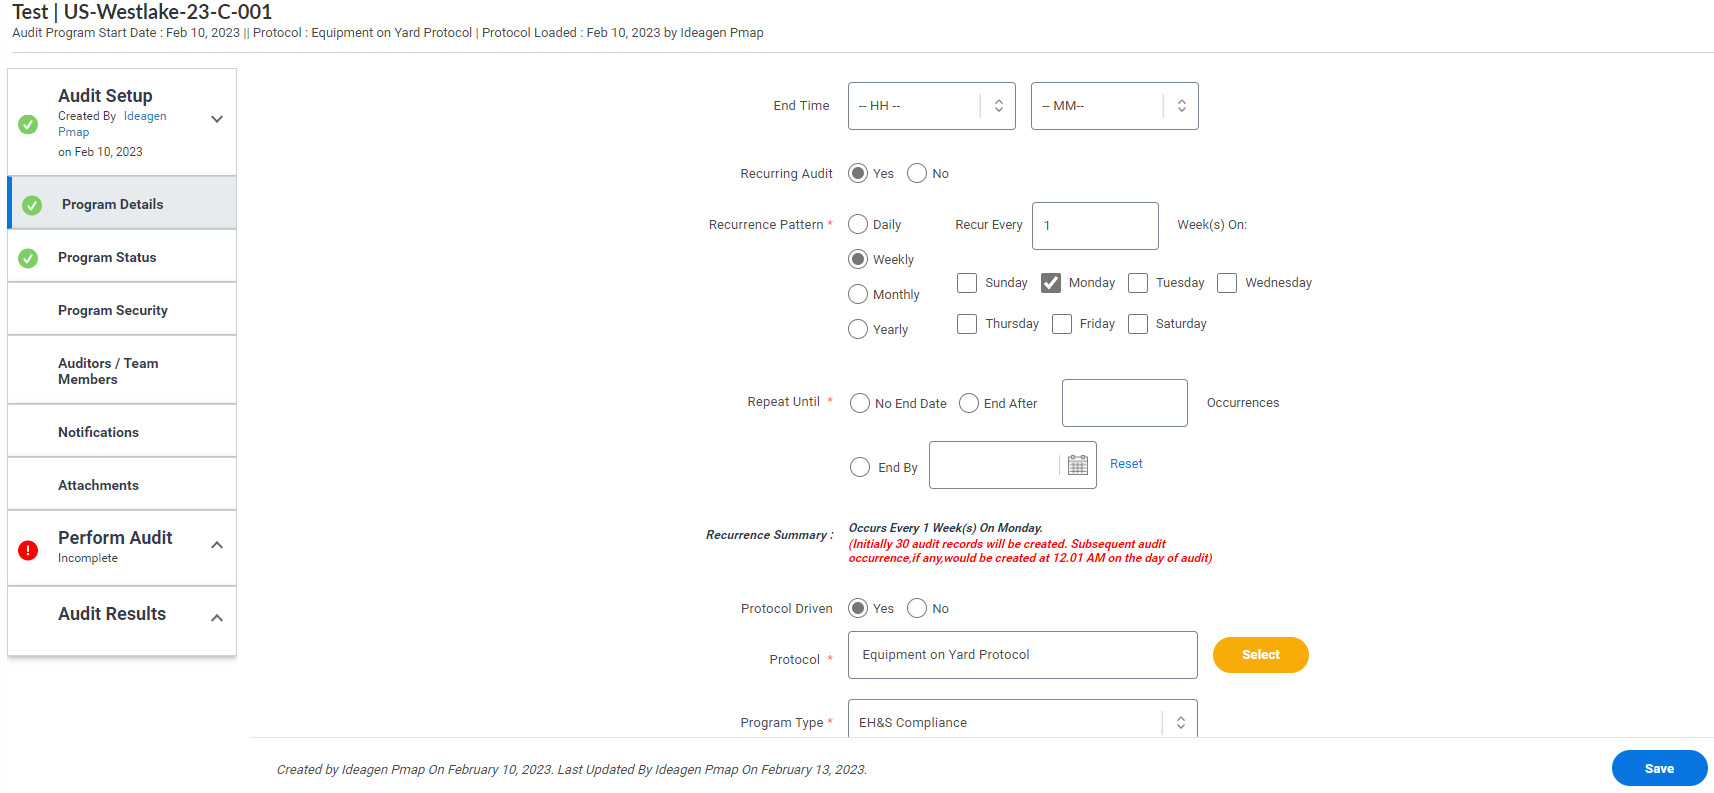1714x793 pixels.
Task: Open the Program Security tab
Action: pyautogui.click(x=113, y=310)
